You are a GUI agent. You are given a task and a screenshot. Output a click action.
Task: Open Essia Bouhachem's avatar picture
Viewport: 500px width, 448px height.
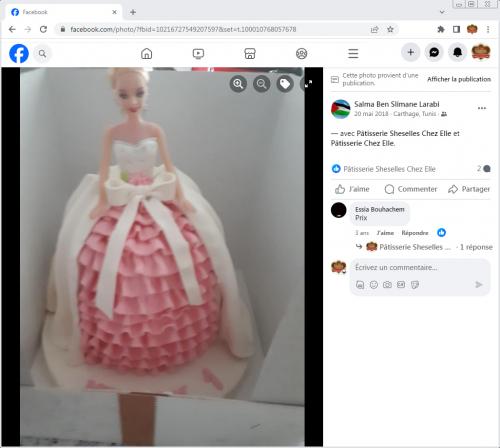tap(339, 210)
